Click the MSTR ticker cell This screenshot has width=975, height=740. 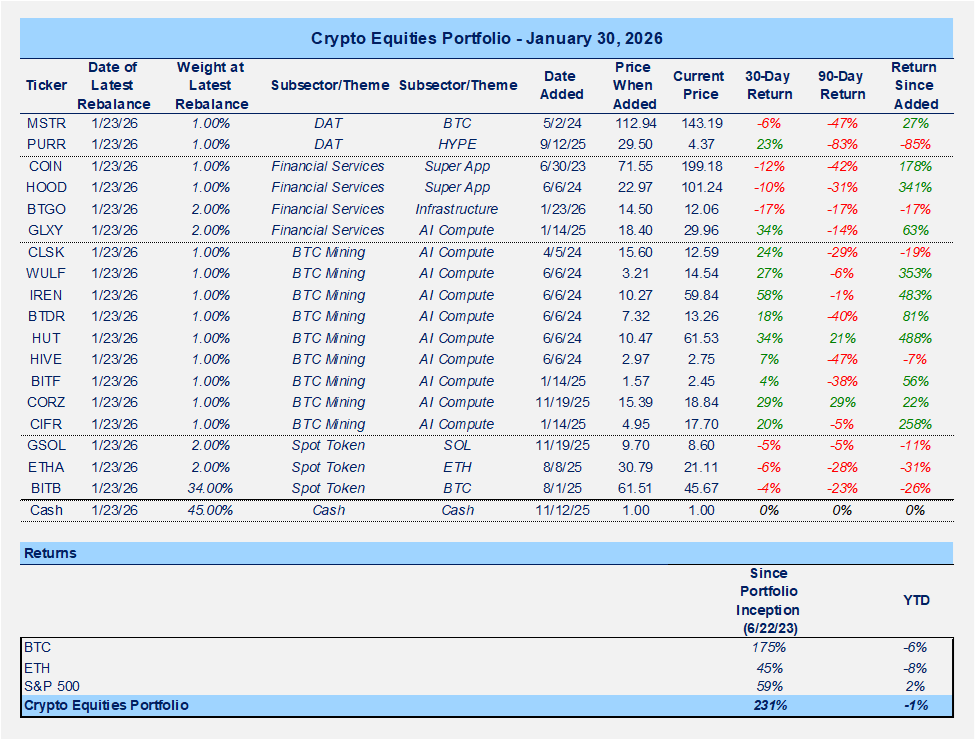click(46, 123)
